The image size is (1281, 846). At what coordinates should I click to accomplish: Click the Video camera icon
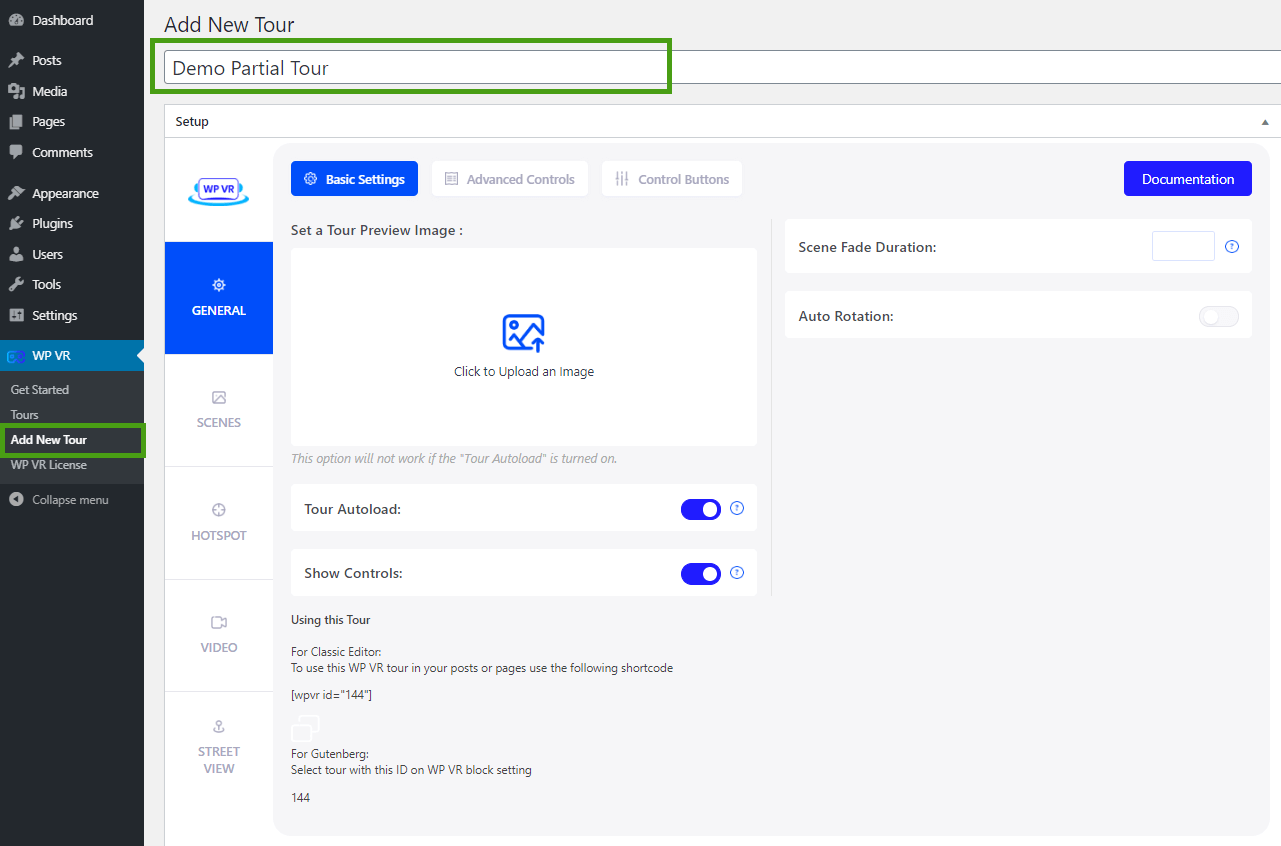(219, 622)
